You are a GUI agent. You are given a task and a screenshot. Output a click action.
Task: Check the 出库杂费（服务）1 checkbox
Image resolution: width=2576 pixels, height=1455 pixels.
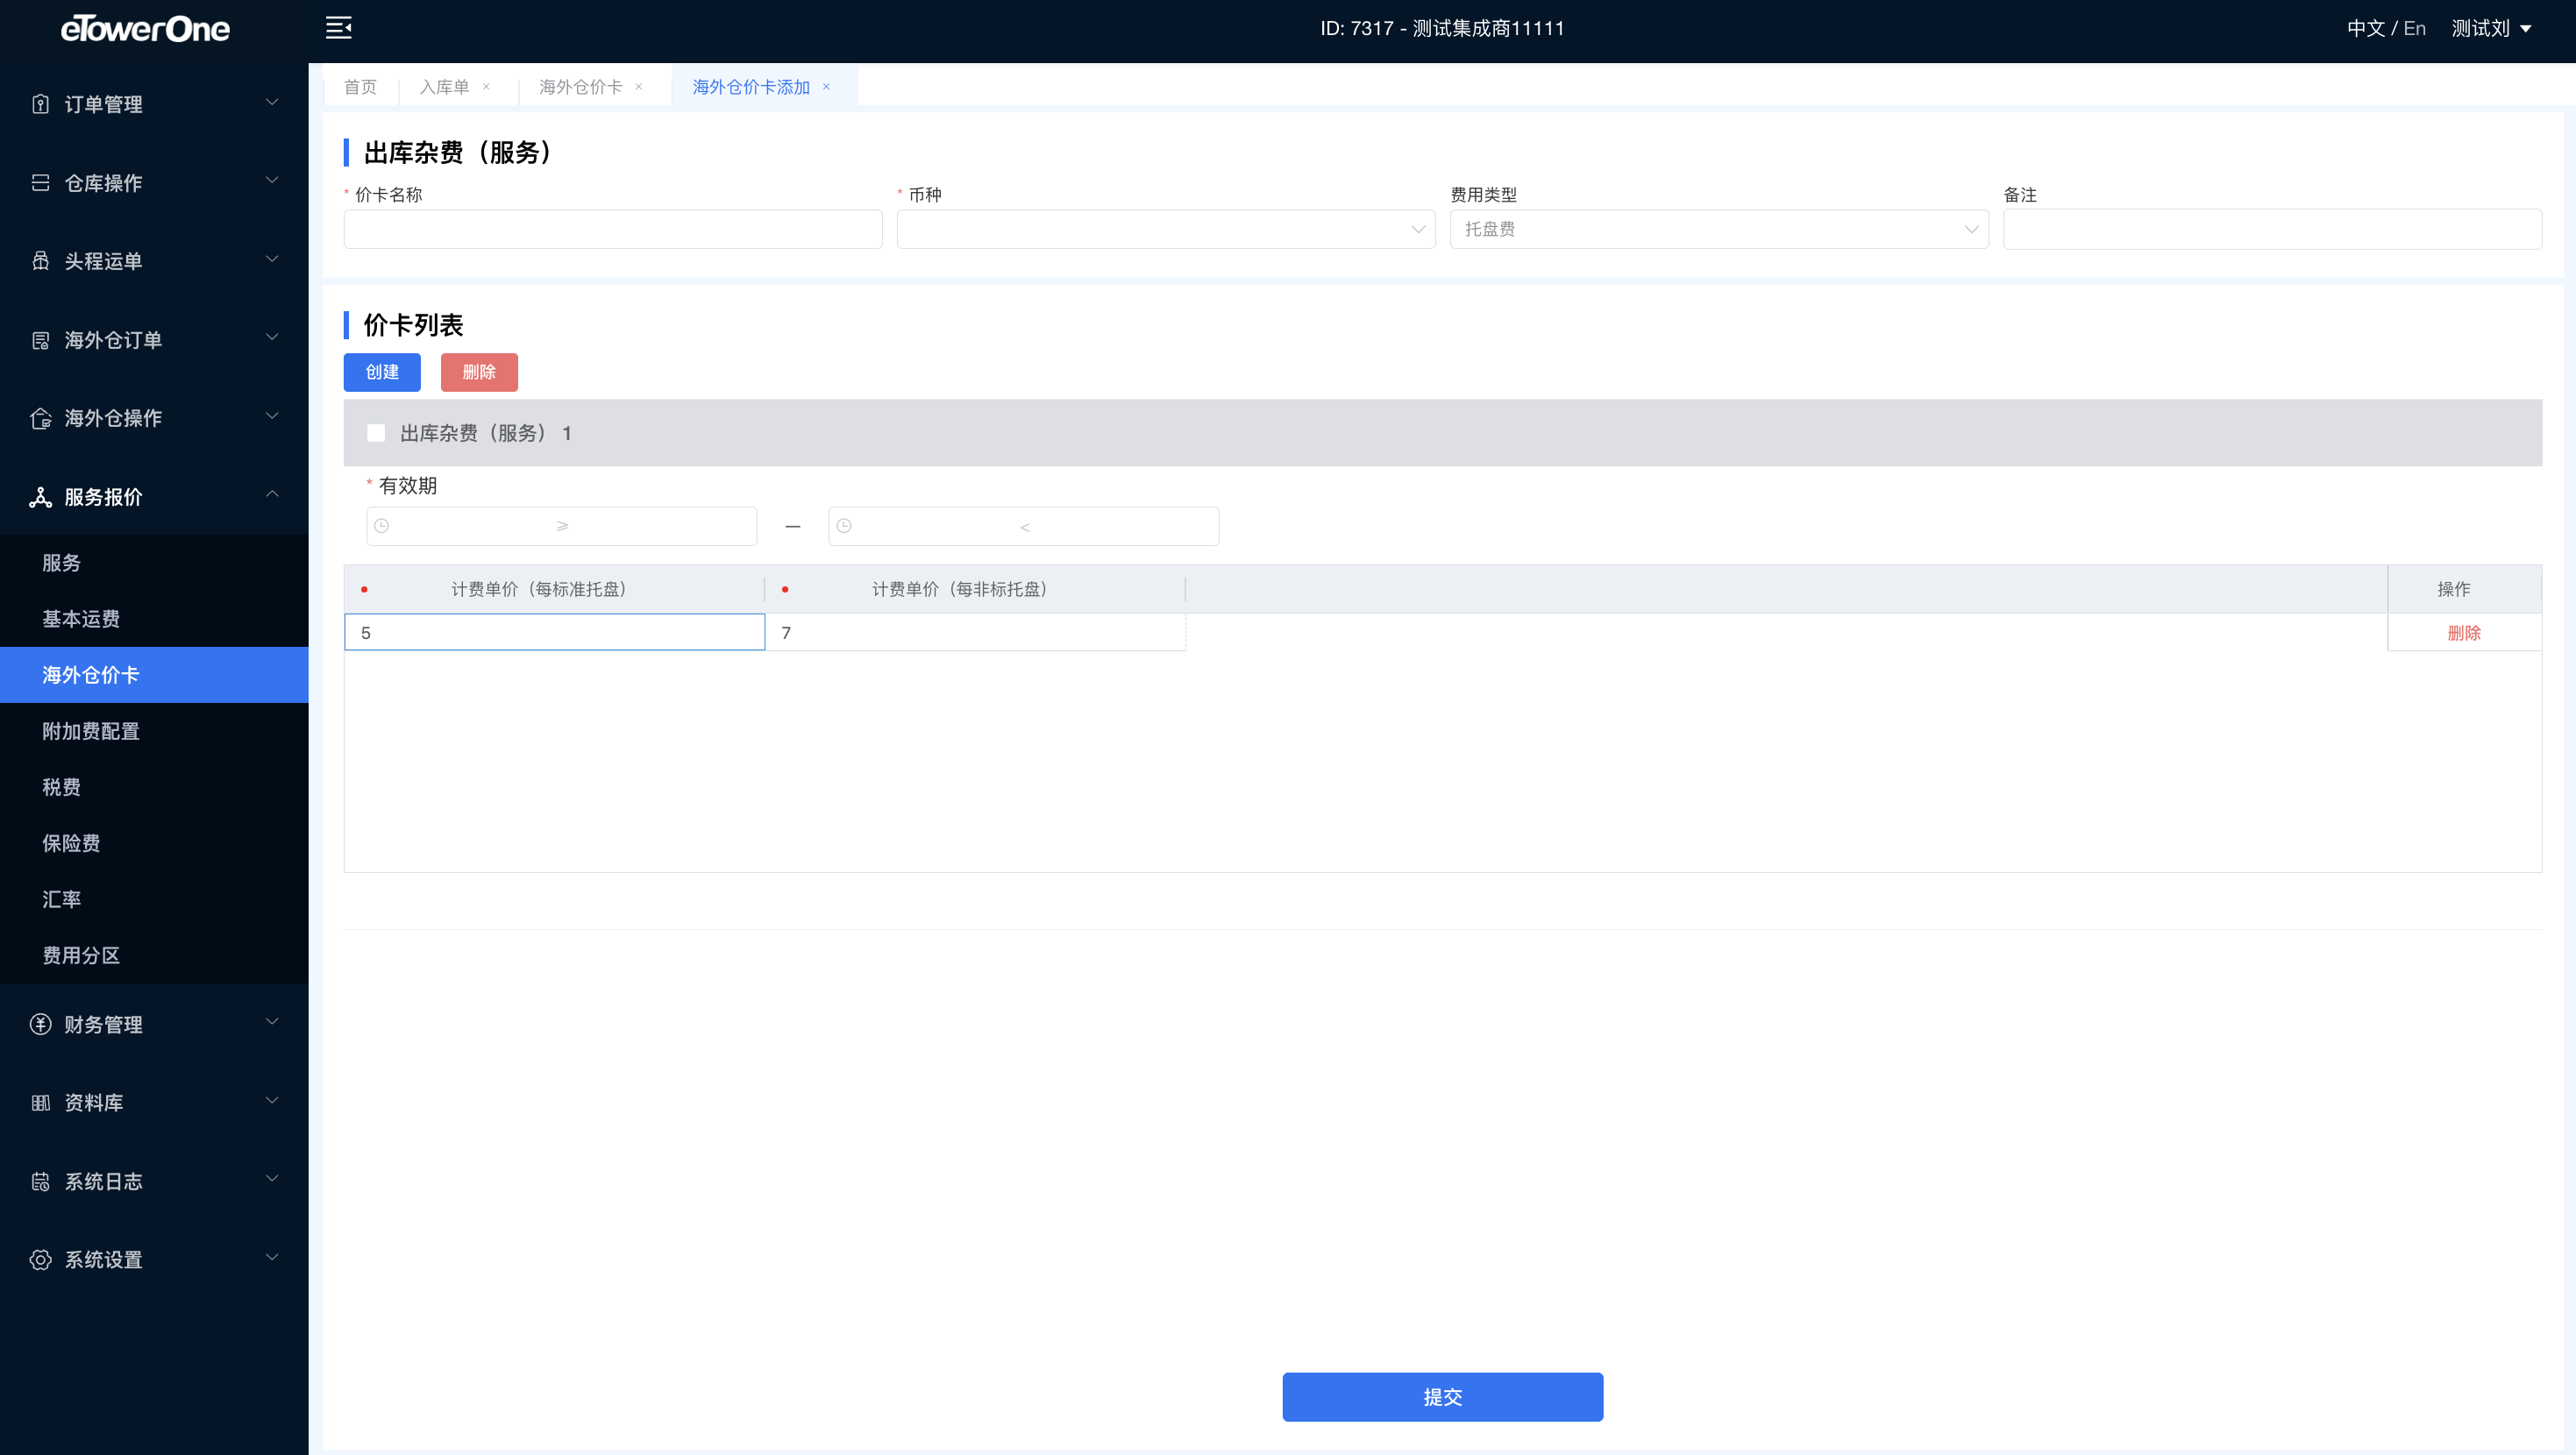pyautogui.click(x=376, y=433)
